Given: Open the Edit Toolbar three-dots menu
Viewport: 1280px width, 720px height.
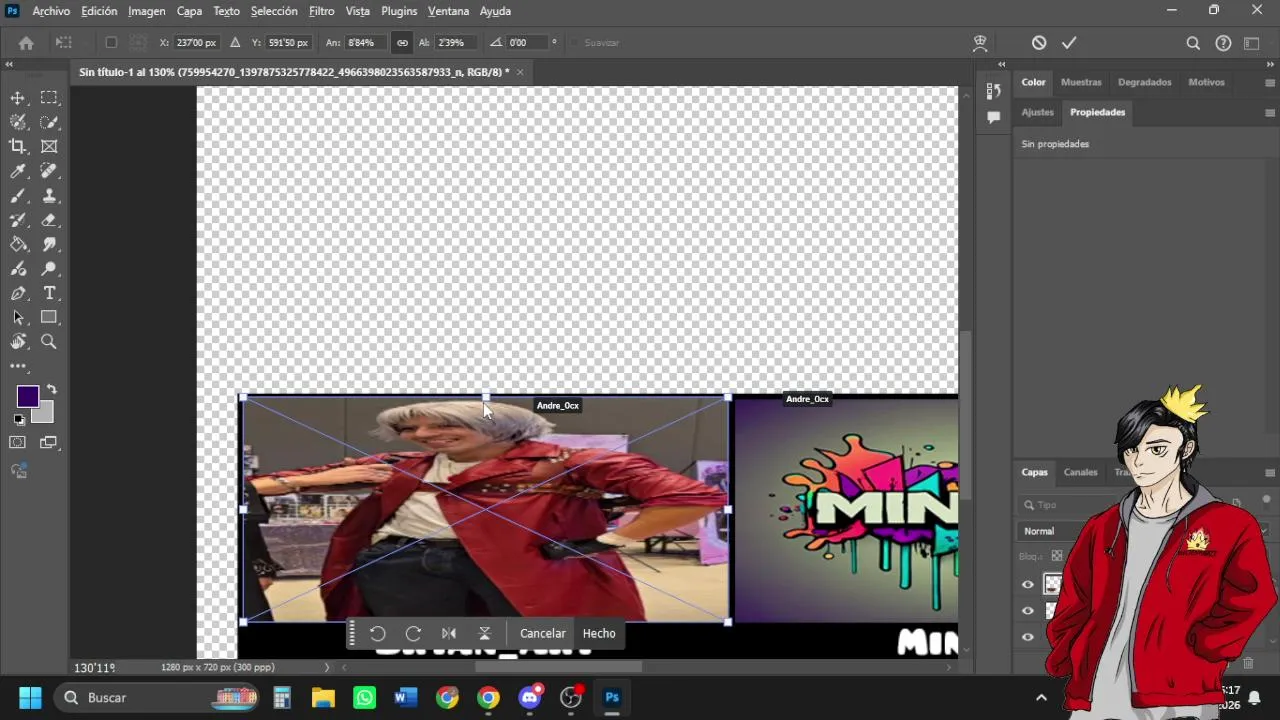Looking at the screenshot, I should pos(18,366).
